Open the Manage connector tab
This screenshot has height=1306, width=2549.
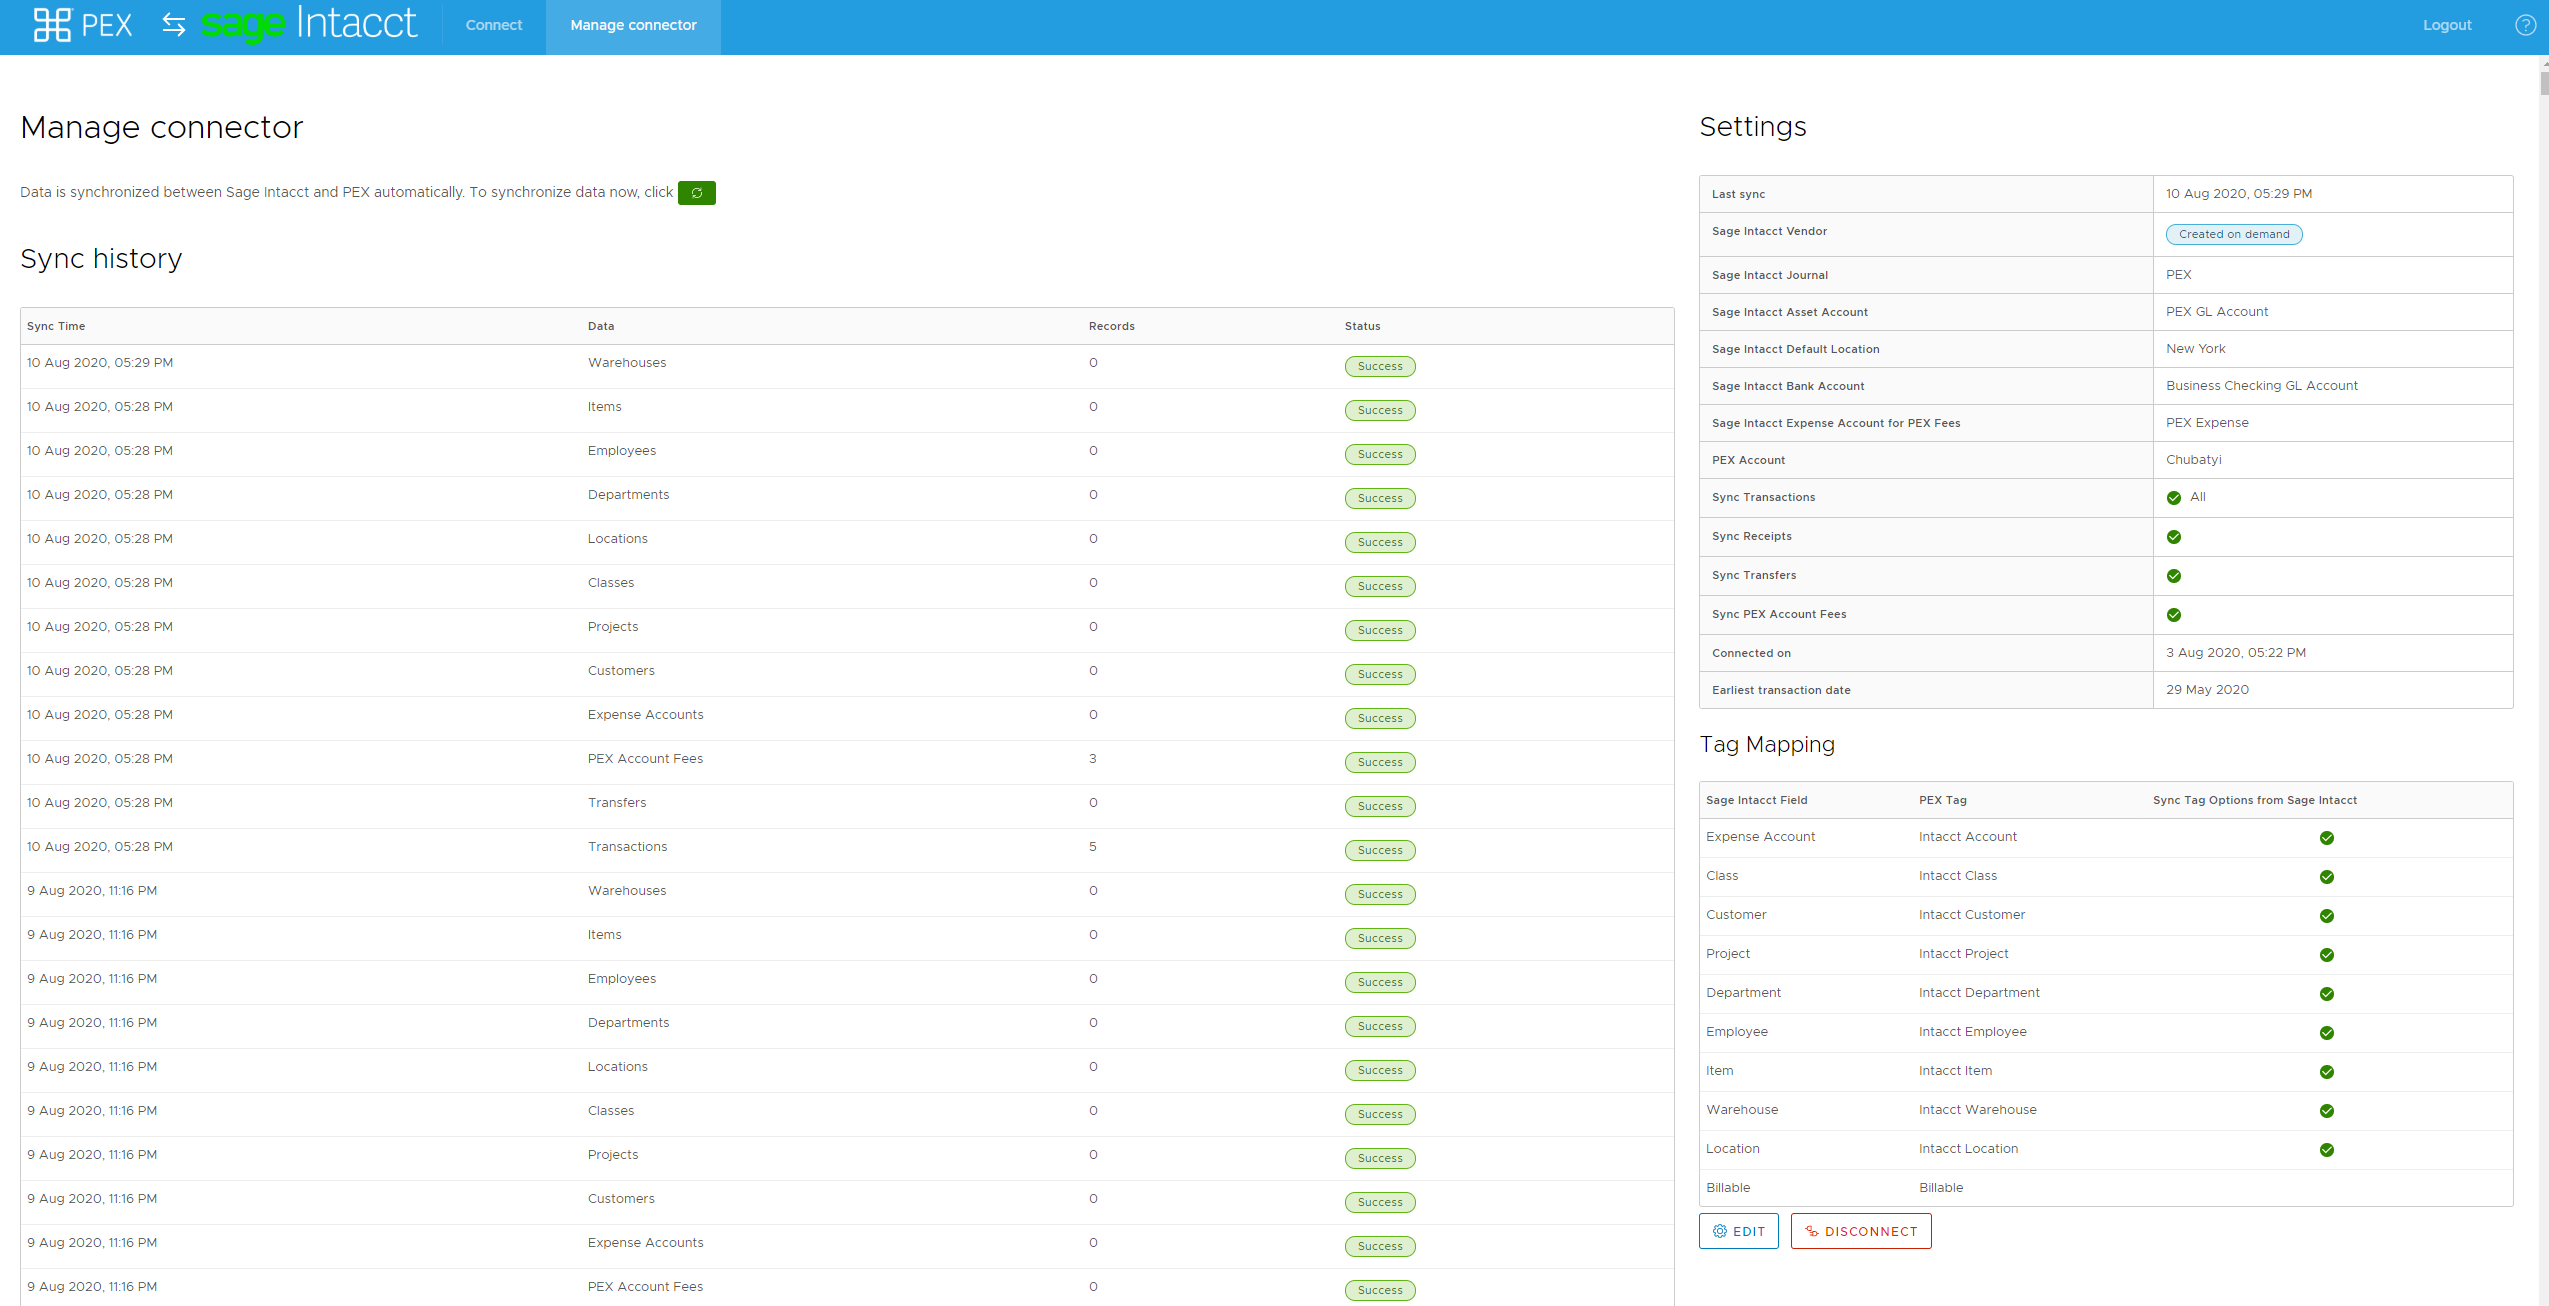(x=633, y=25)
